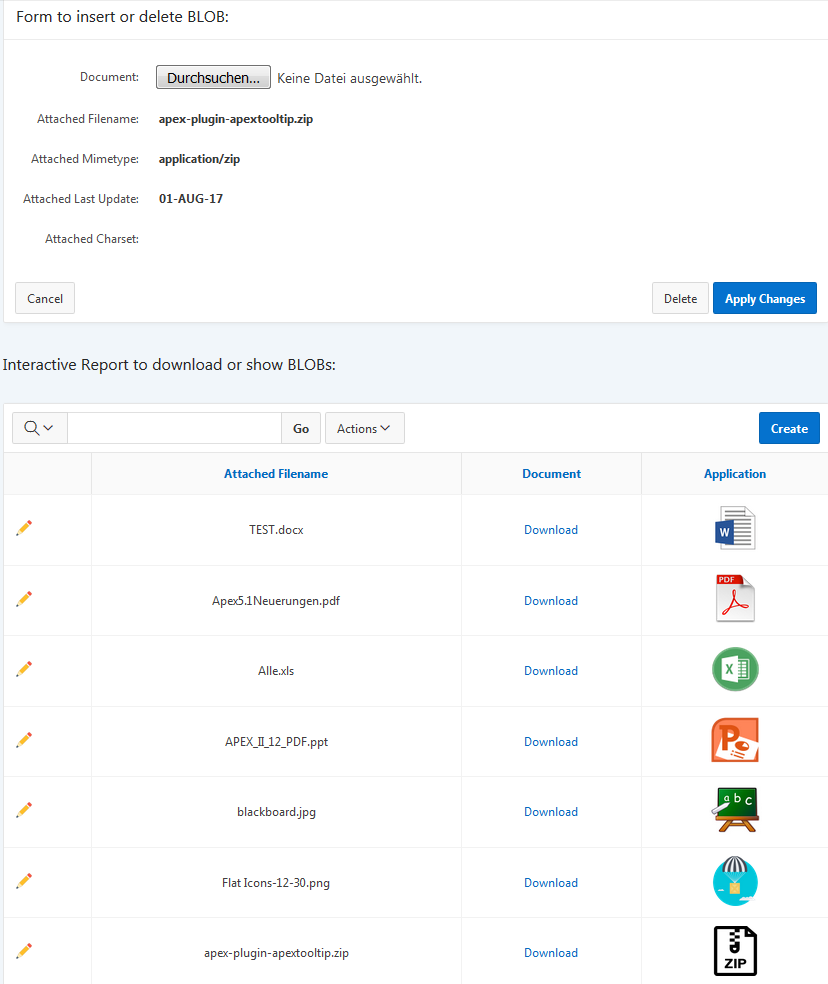Click the Cancel button

[45, 298]
